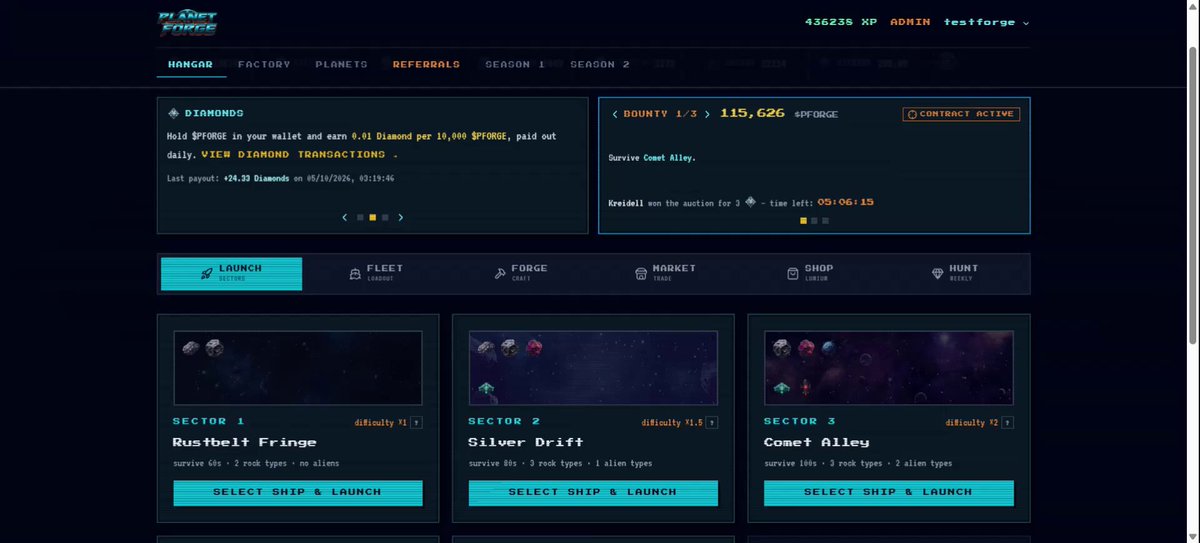Select first dot in Diamonds panel pager

tap(361, 217)
